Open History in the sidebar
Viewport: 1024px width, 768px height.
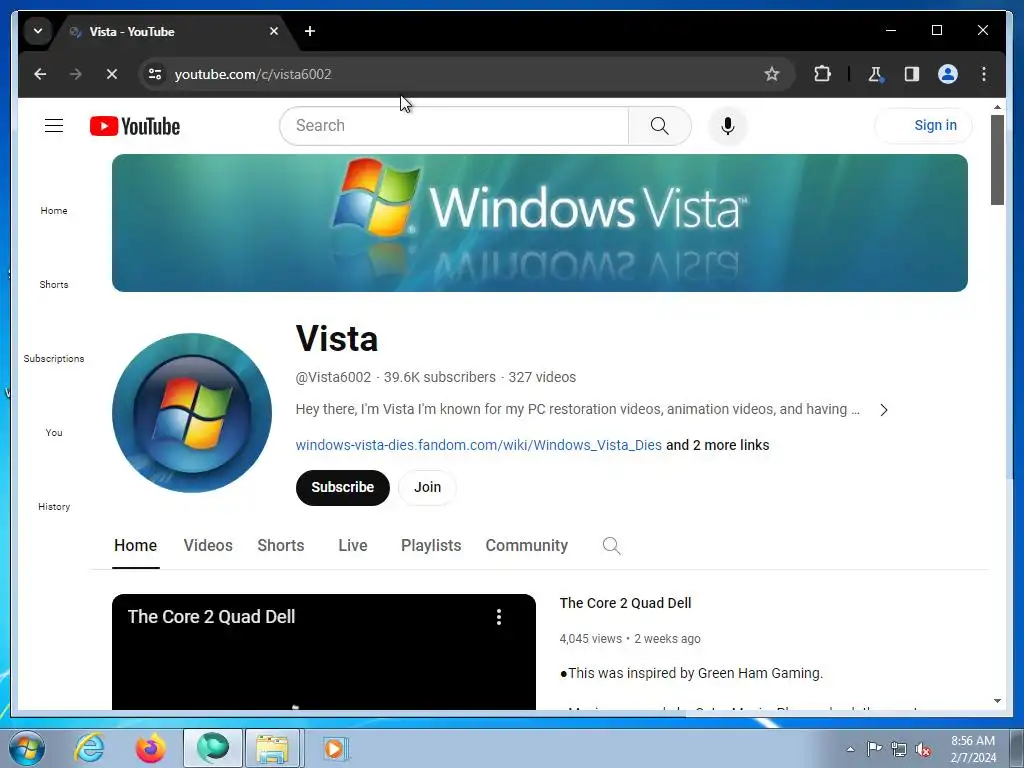pos(54,506)
